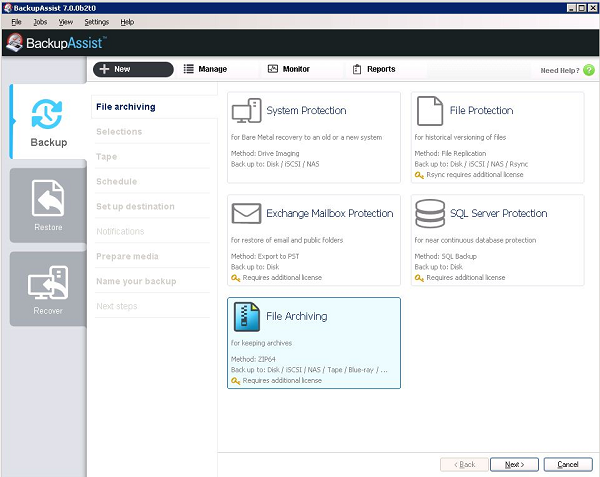600x477 pixels.
Task: Open the Settings menu
Action: [96, 22]
